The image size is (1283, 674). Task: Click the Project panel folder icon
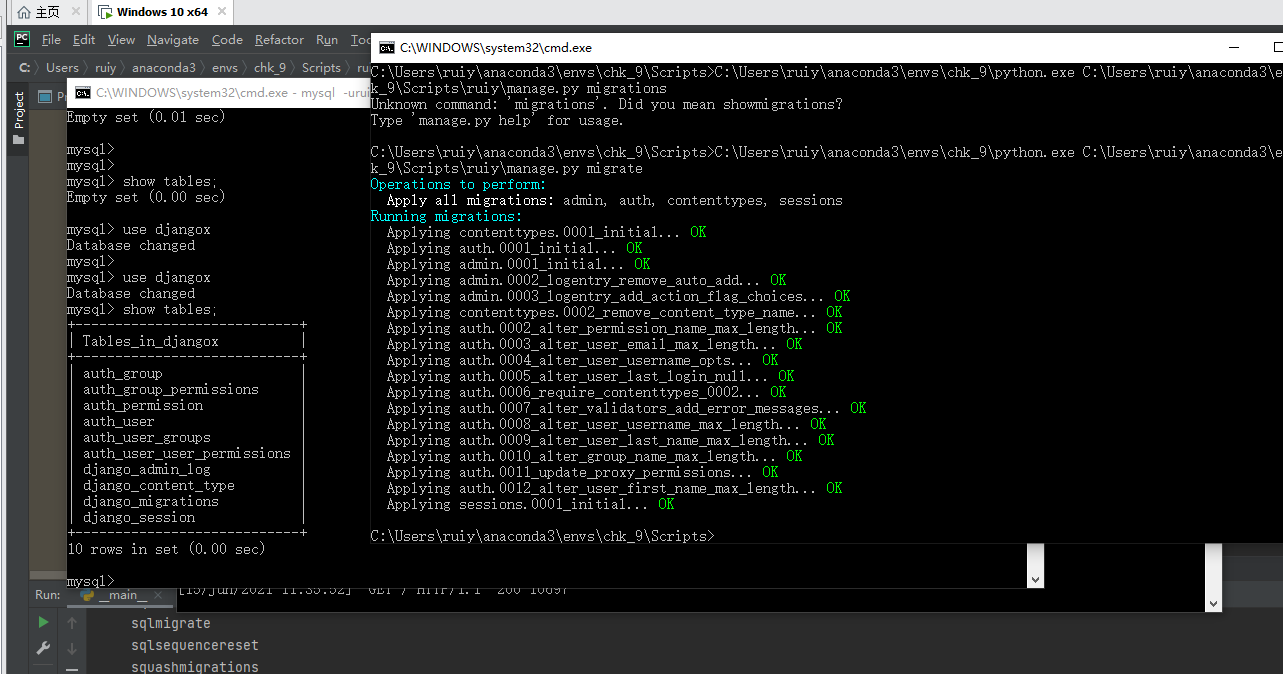[x=18, y=139]
